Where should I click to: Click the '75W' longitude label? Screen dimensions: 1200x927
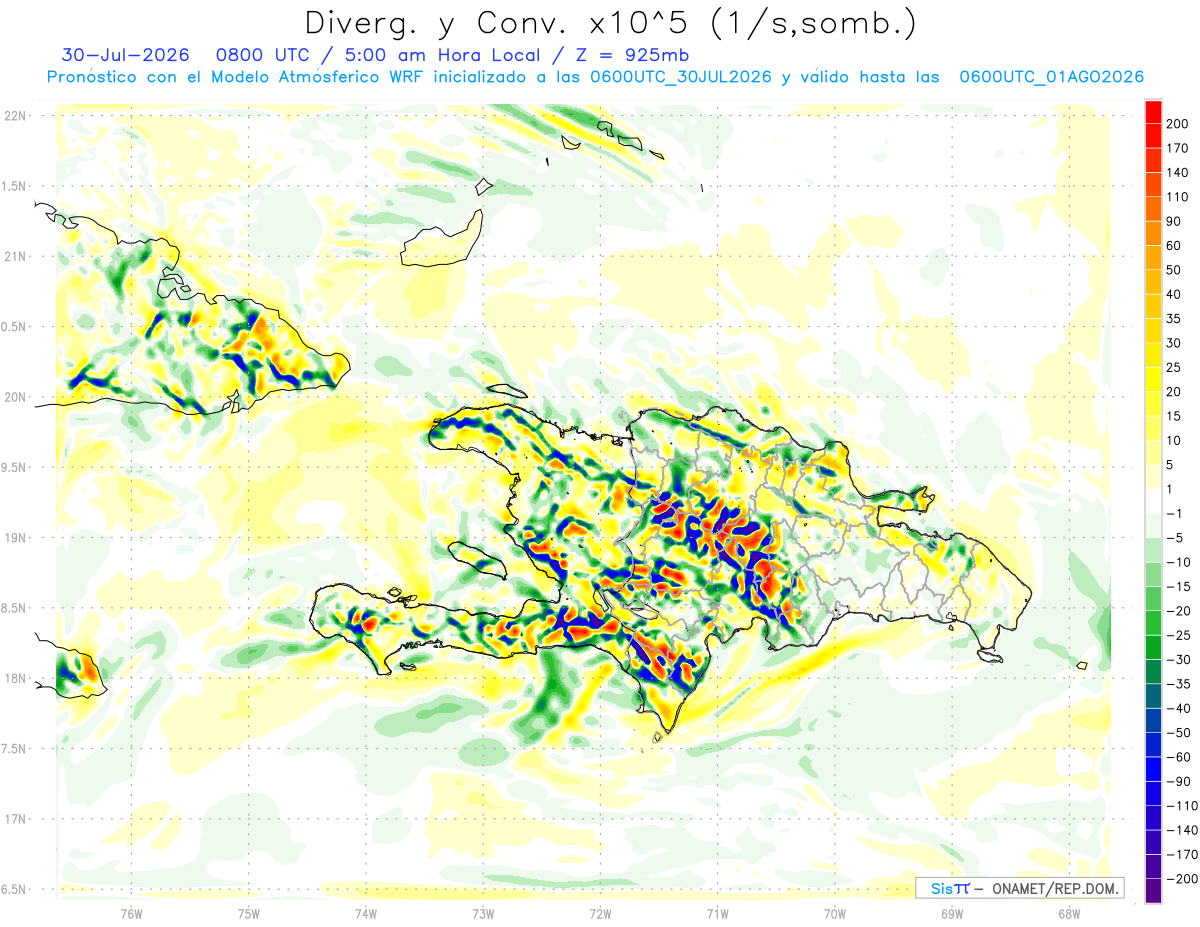pos(248,914)
